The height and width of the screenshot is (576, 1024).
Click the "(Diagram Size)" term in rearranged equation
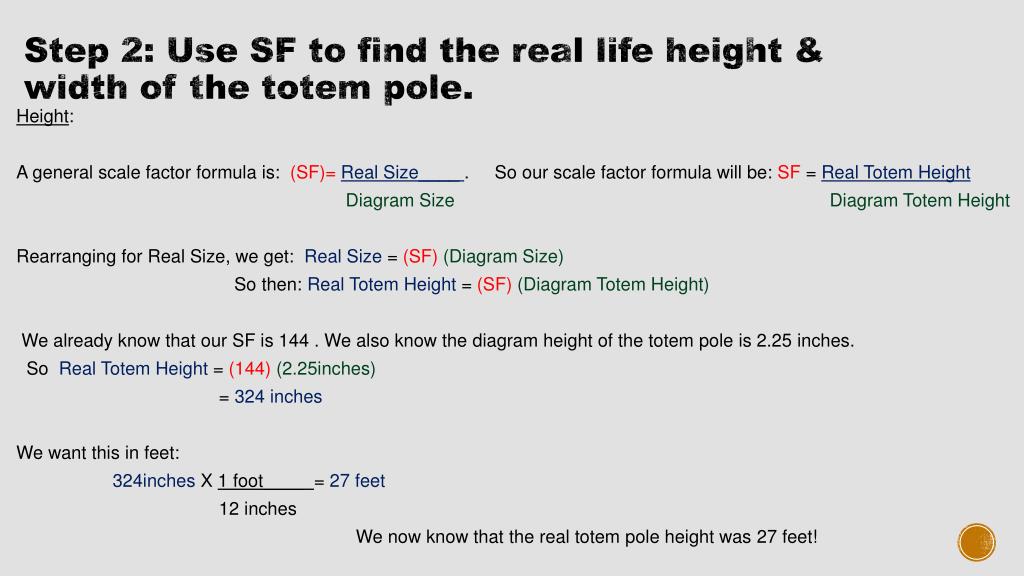[503, 257]
